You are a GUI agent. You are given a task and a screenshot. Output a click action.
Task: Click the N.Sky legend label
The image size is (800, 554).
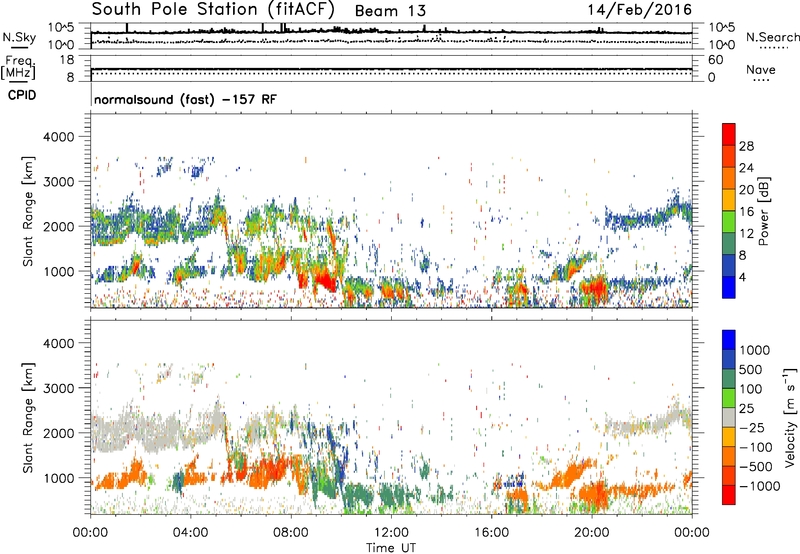19,37
